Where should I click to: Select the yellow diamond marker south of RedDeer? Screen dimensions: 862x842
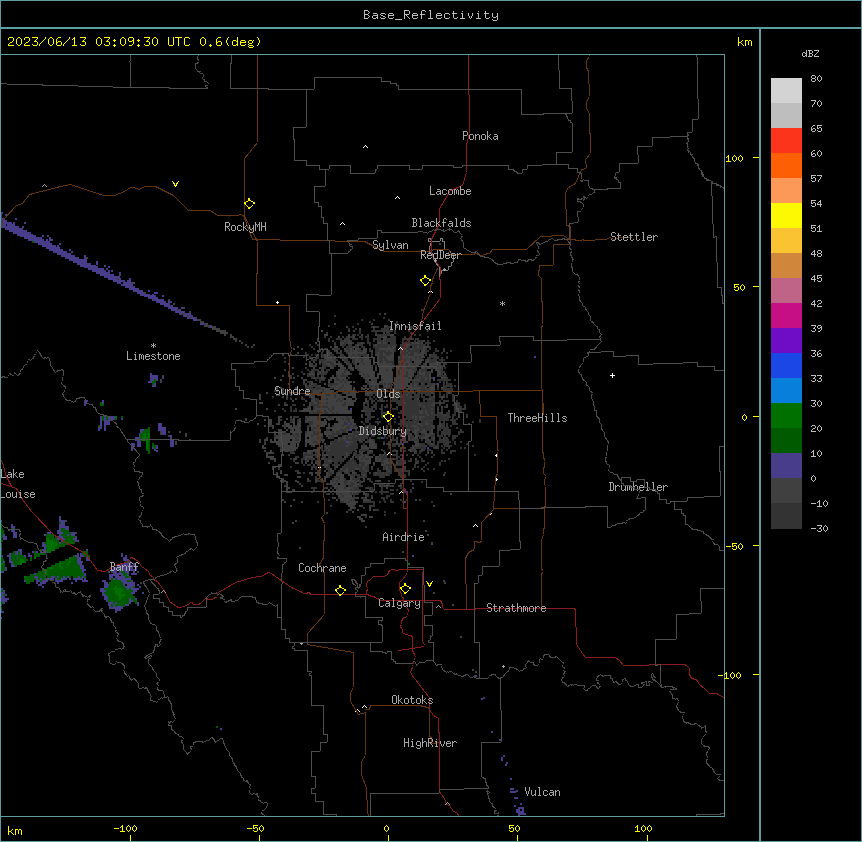tap(425, 281)
